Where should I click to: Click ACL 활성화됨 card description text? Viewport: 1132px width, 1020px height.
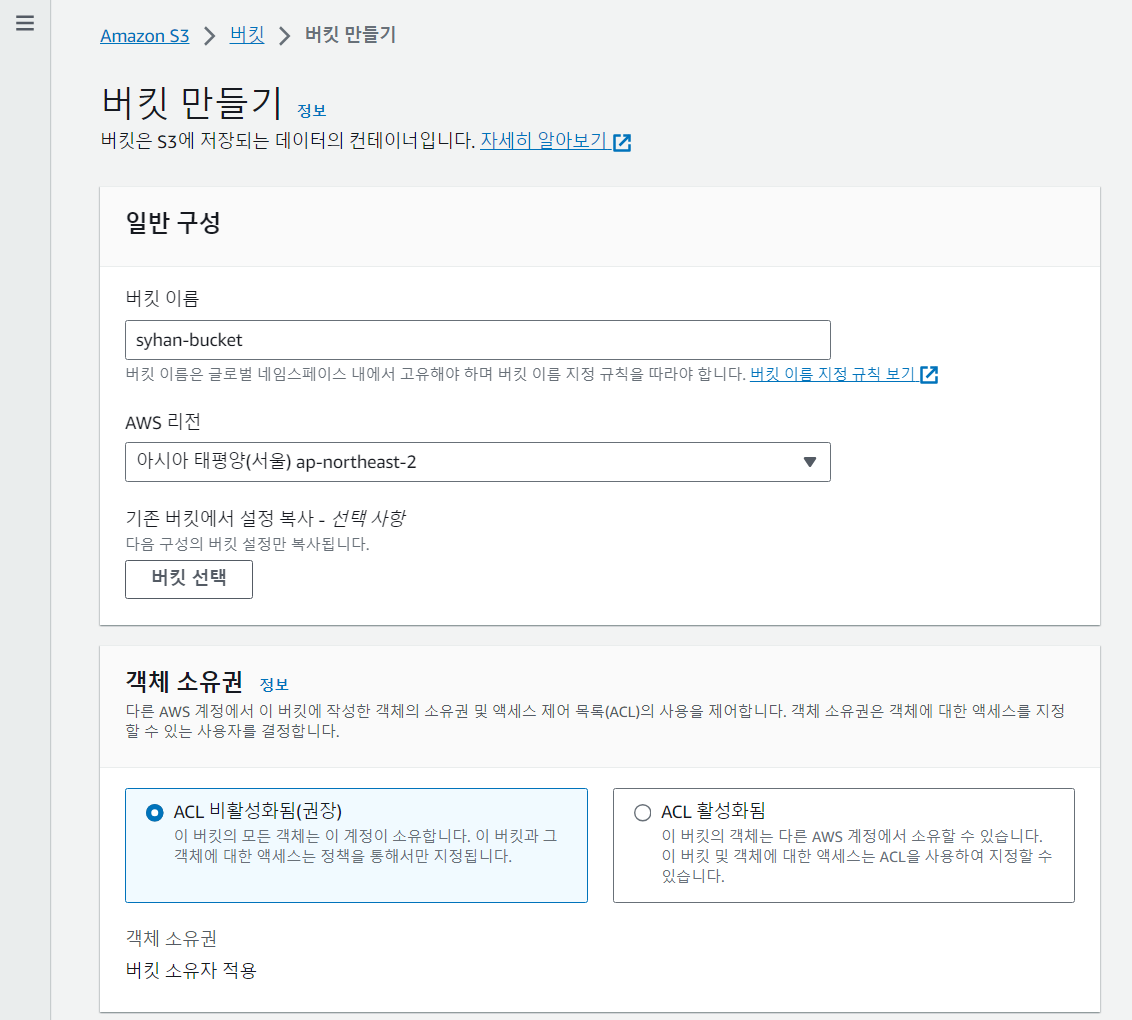coord(856,856)
